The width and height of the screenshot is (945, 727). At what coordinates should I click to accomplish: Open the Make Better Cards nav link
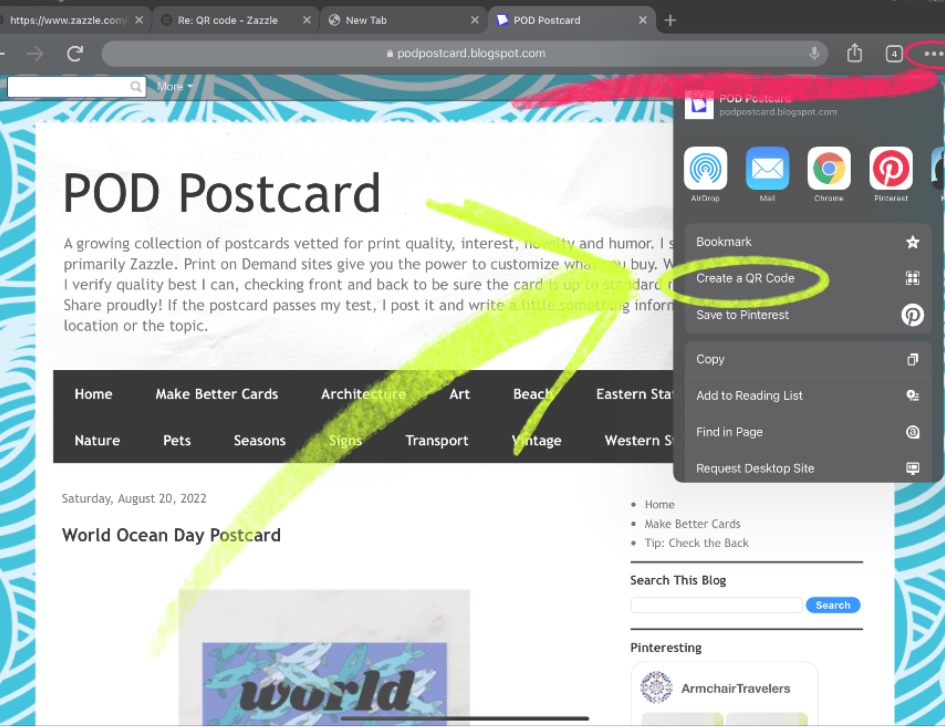pyautogui.click(x=216, y=394)
